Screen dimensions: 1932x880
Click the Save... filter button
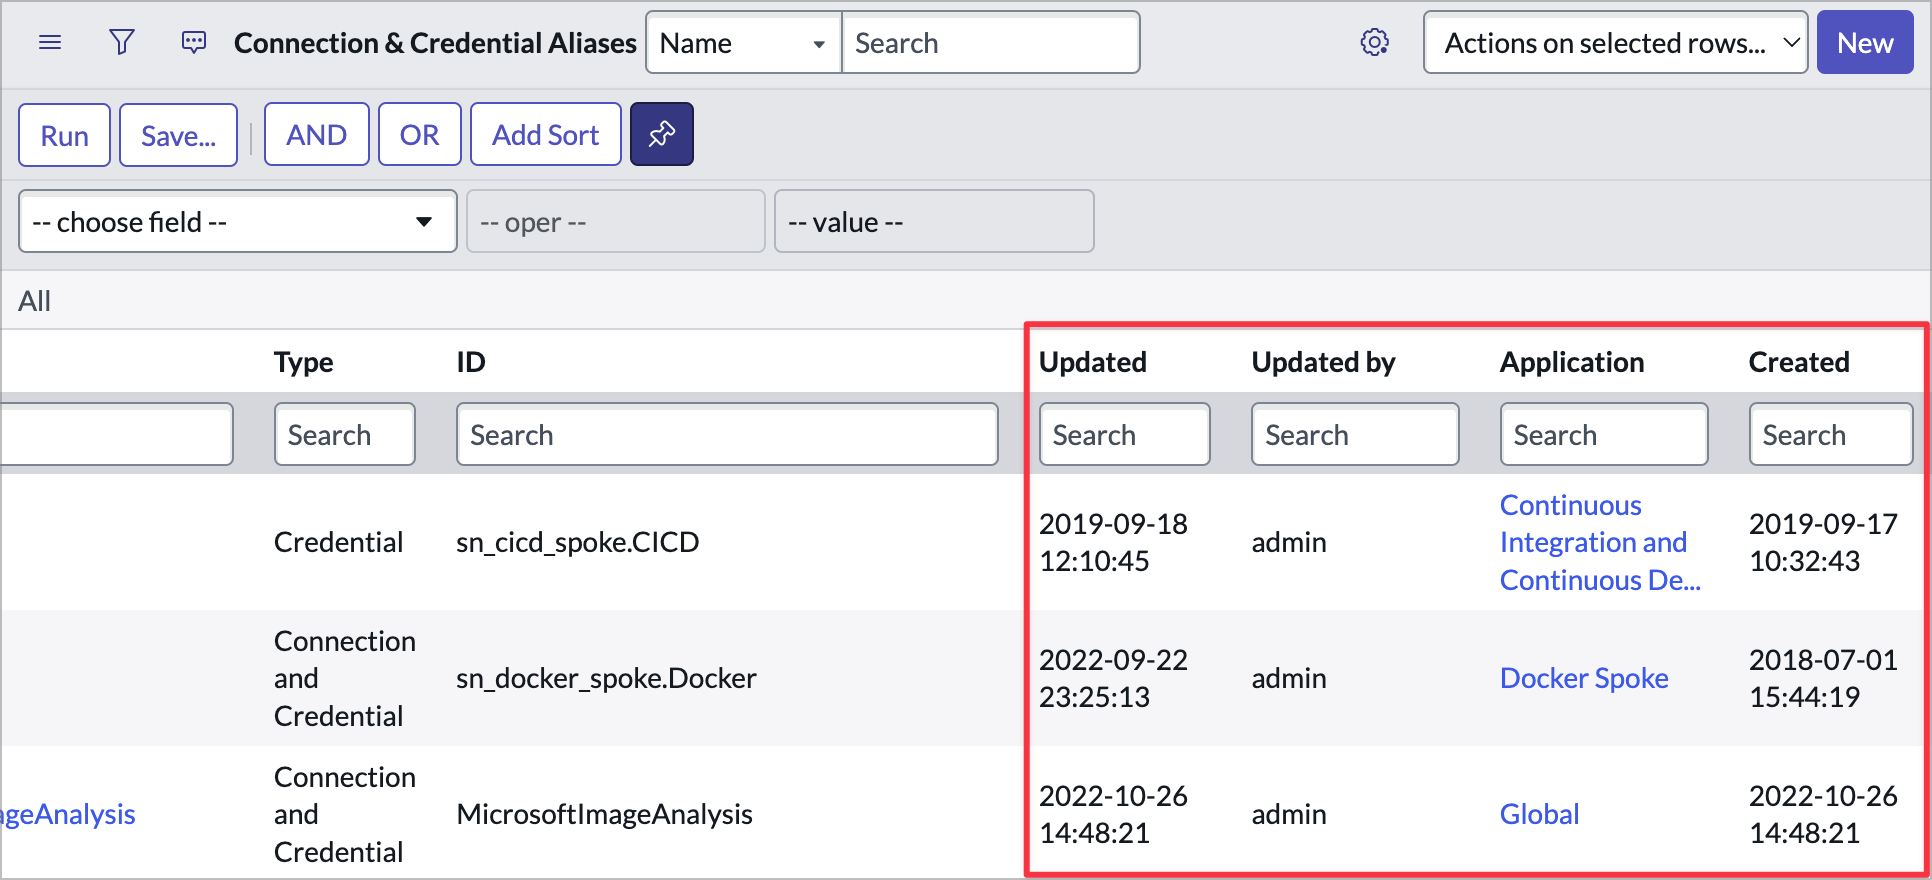click(178, 136)
